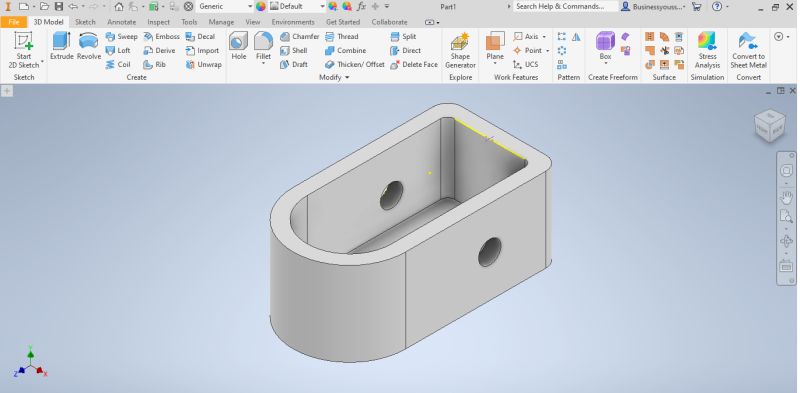The image size is (800, 393).
Task: Click the Decal tool
Action: 200,37
